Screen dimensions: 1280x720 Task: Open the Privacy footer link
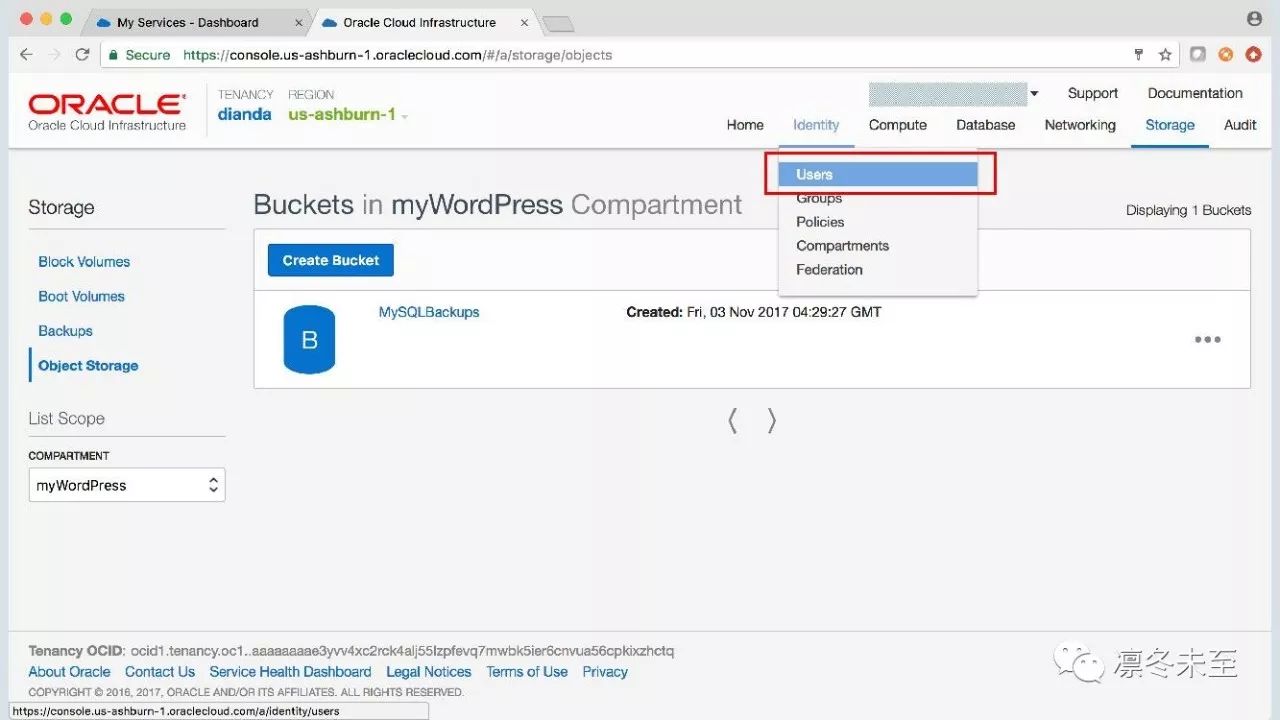tap(605, 672)
